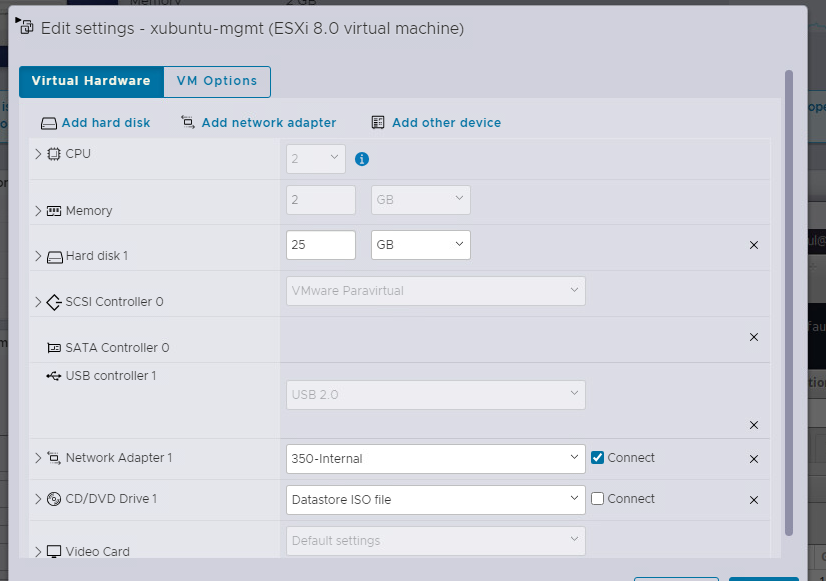This screenshot has height=581, width=826.
Task: Click the hard disk size field
Action: (x=321, y=245)
